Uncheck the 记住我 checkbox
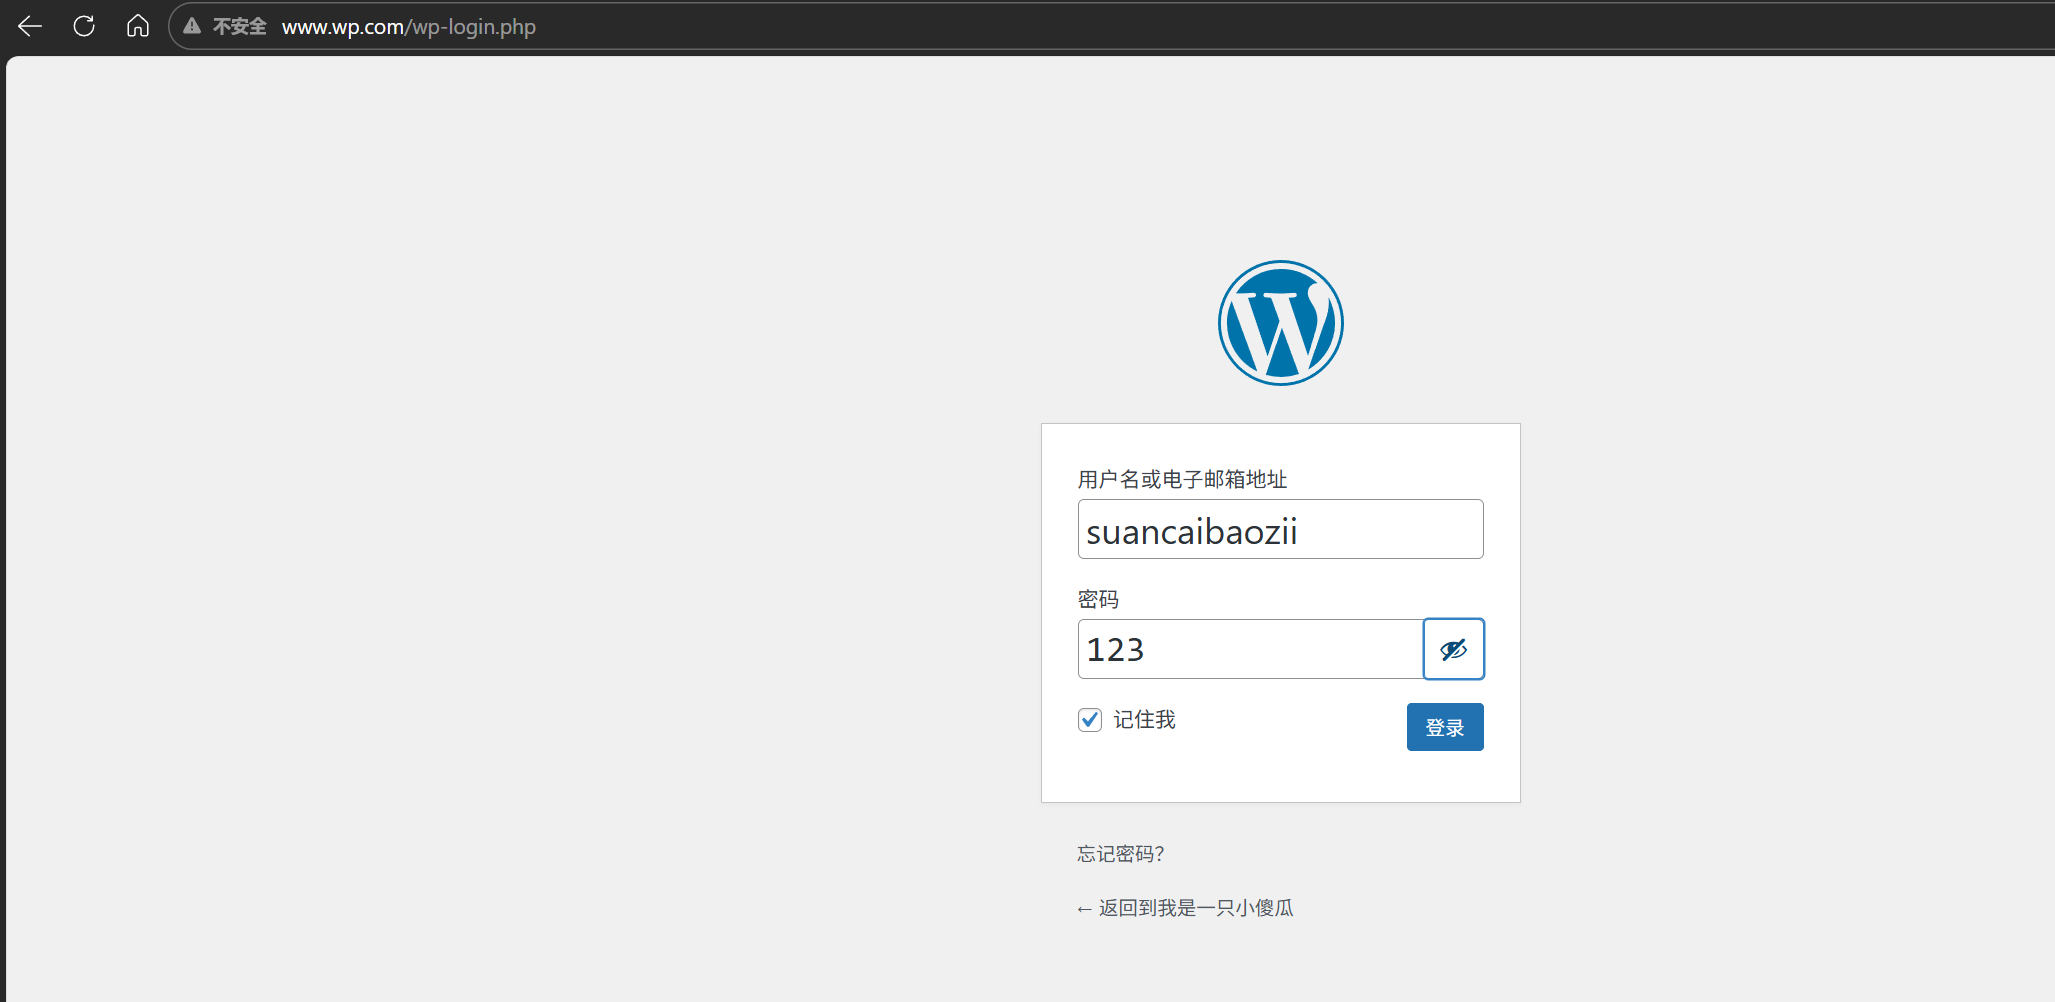This screenshot has width=2055, height=1002. 1090,720
